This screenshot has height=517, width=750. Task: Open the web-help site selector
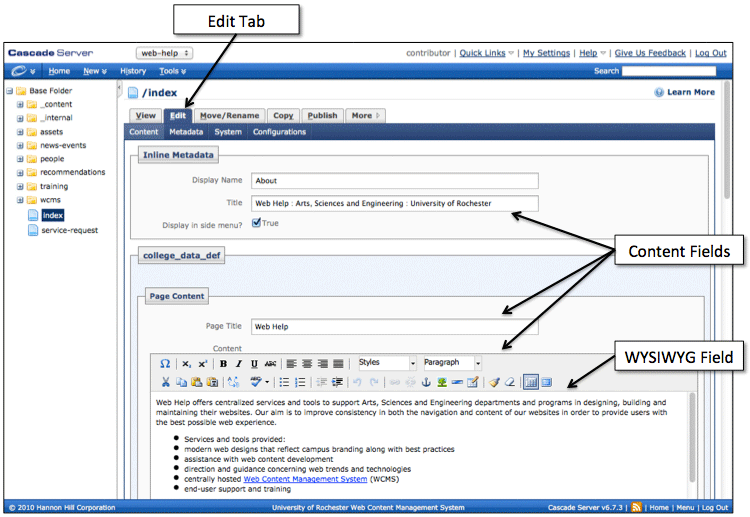[x=165, y=53]
